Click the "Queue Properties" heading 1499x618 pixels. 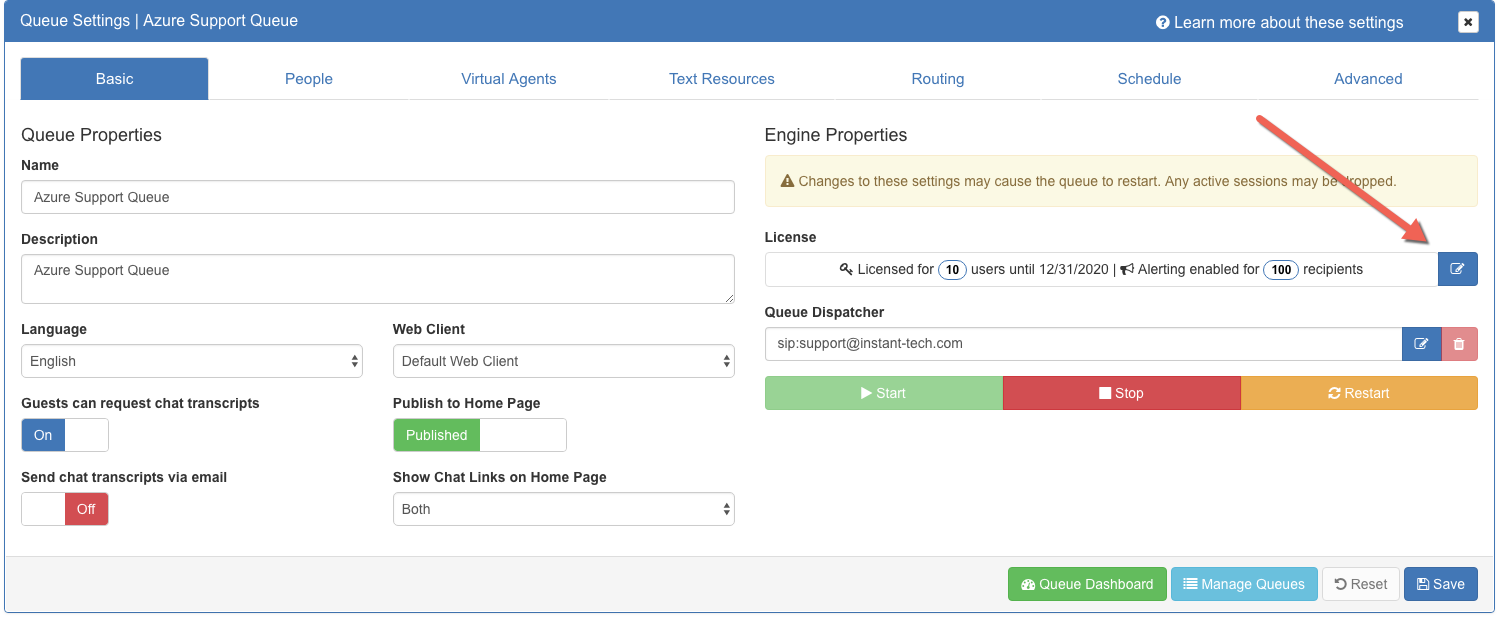91,135
